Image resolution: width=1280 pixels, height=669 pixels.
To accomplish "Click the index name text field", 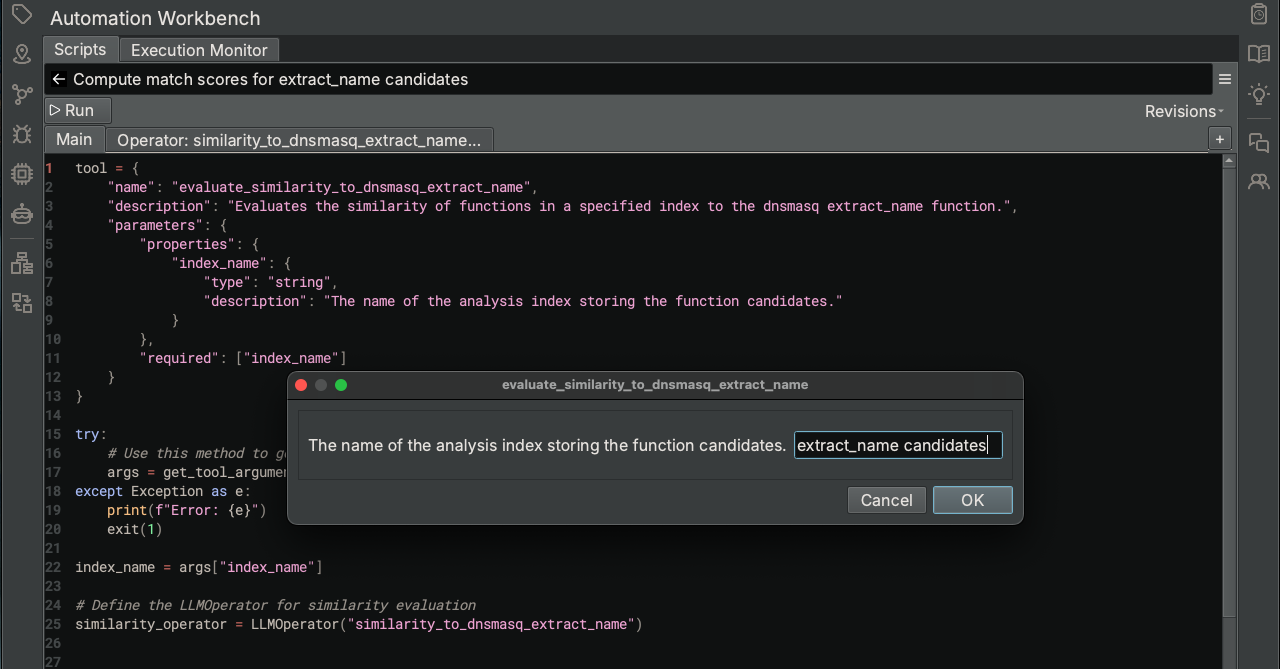I will pos(897,445).
